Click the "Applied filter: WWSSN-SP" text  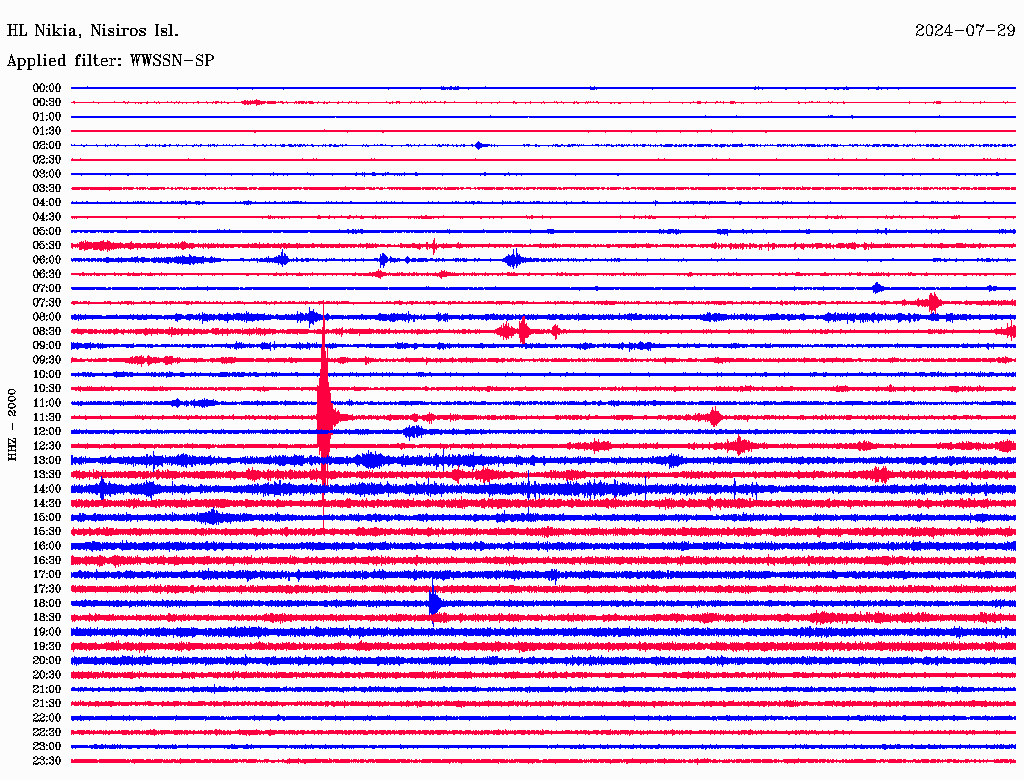tap(110, 61)
